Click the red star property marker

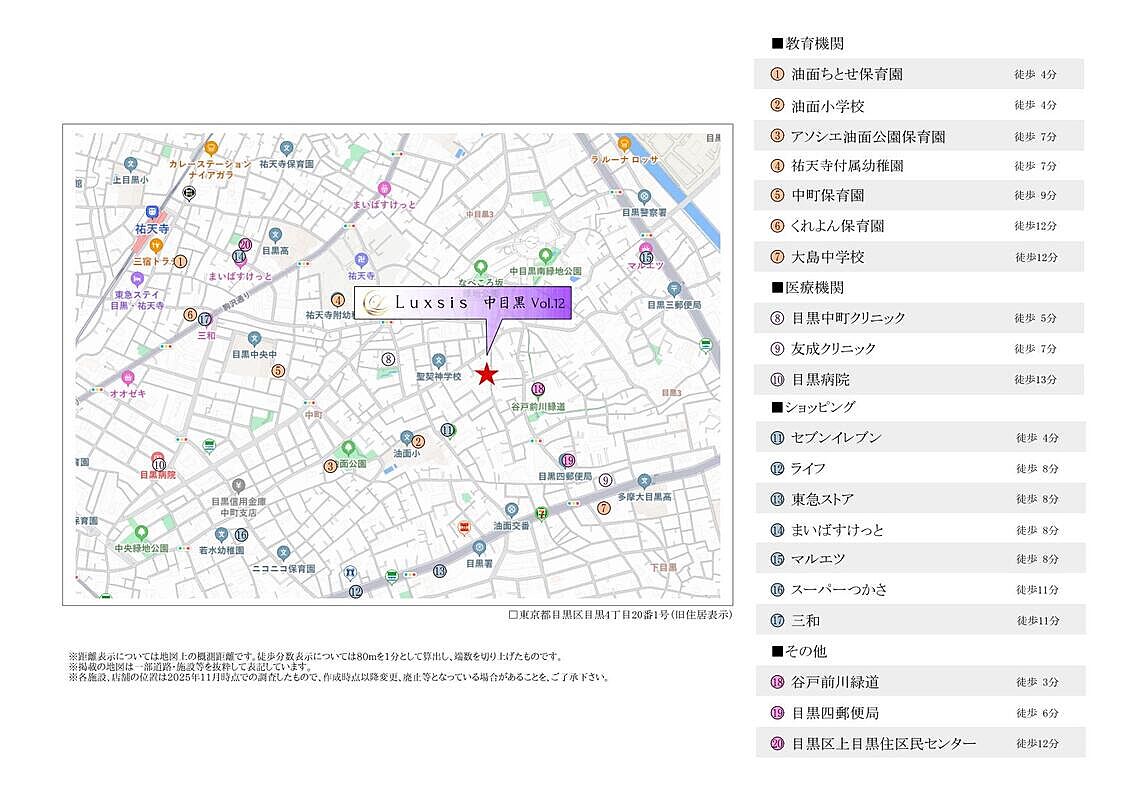[486, 375]
